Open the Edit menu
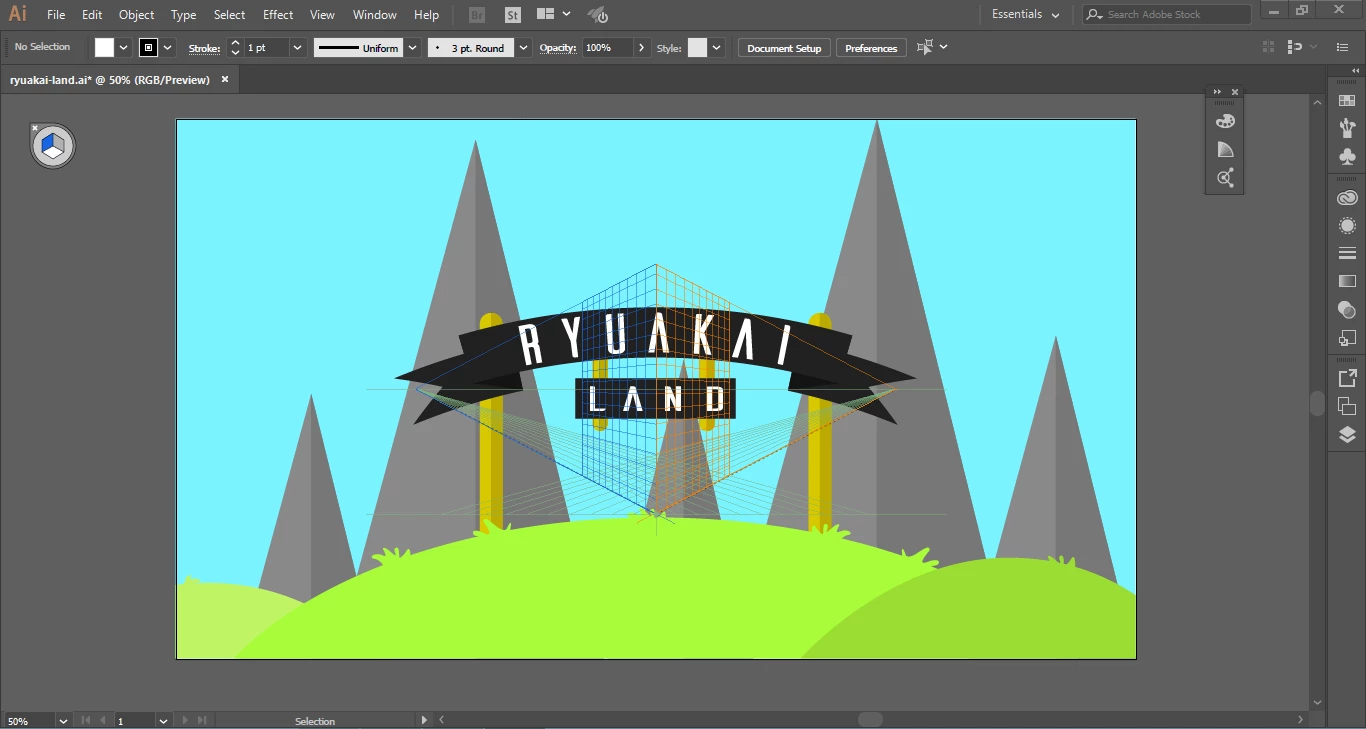 (x=92, y=15)
